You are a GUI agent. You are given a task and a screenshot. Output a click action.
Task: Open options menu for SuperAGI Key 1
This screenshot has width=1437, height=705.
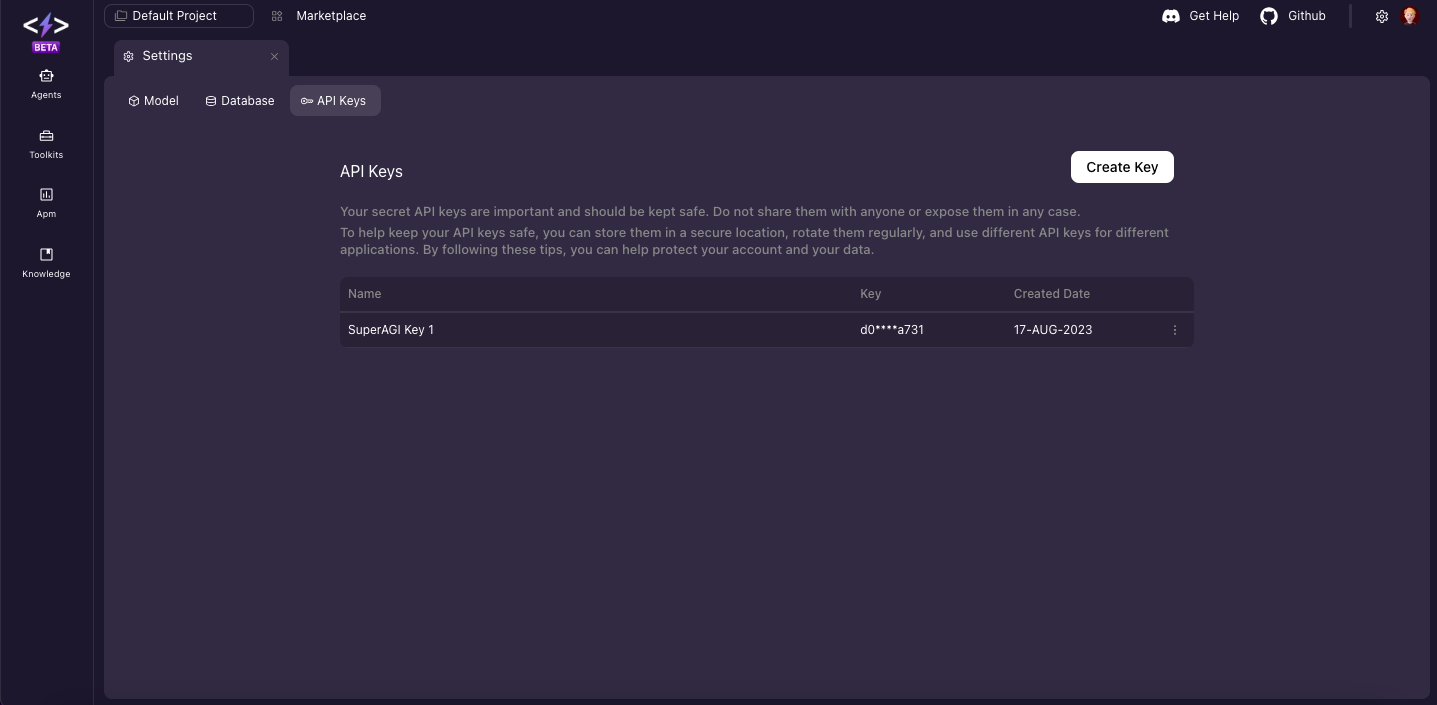pos(1175,330)
